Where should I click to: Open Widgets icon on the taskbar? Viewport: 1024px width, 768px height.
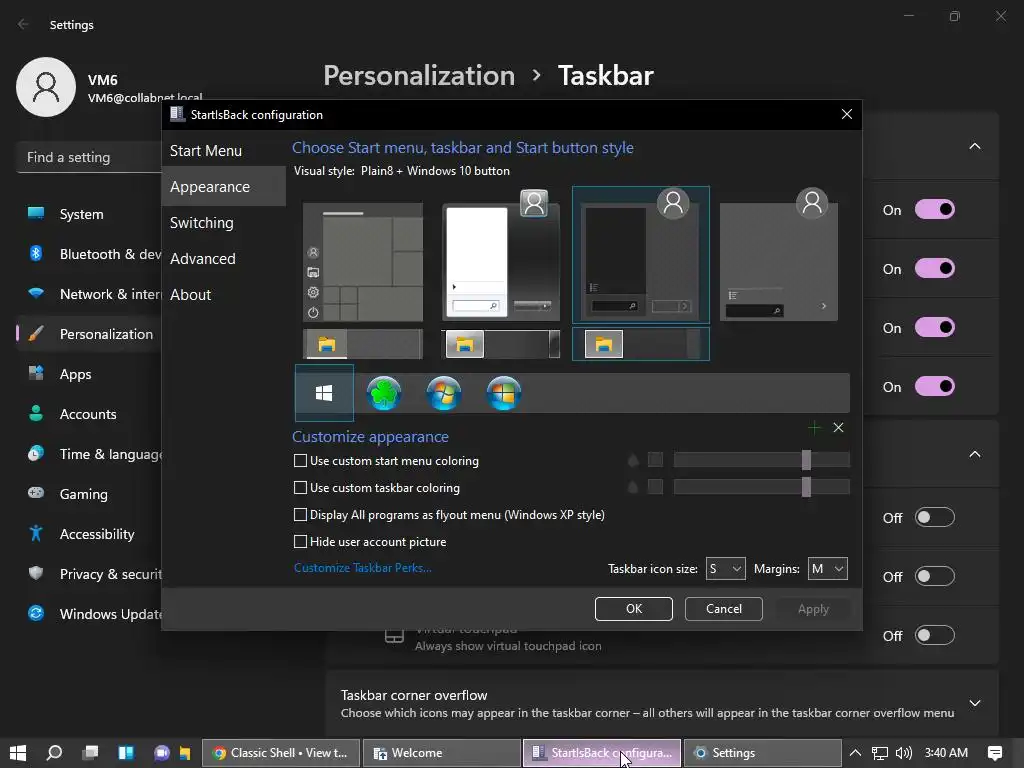click(126, 753)
